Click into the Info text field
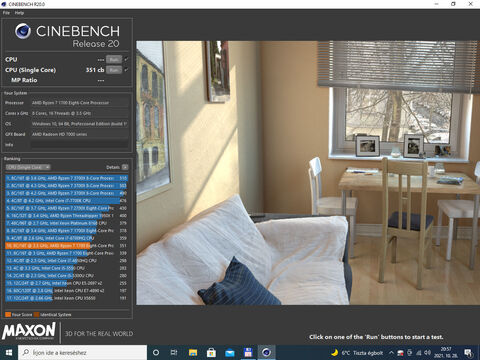This screenshot has width=480, height=360. (x=79, y=144)
